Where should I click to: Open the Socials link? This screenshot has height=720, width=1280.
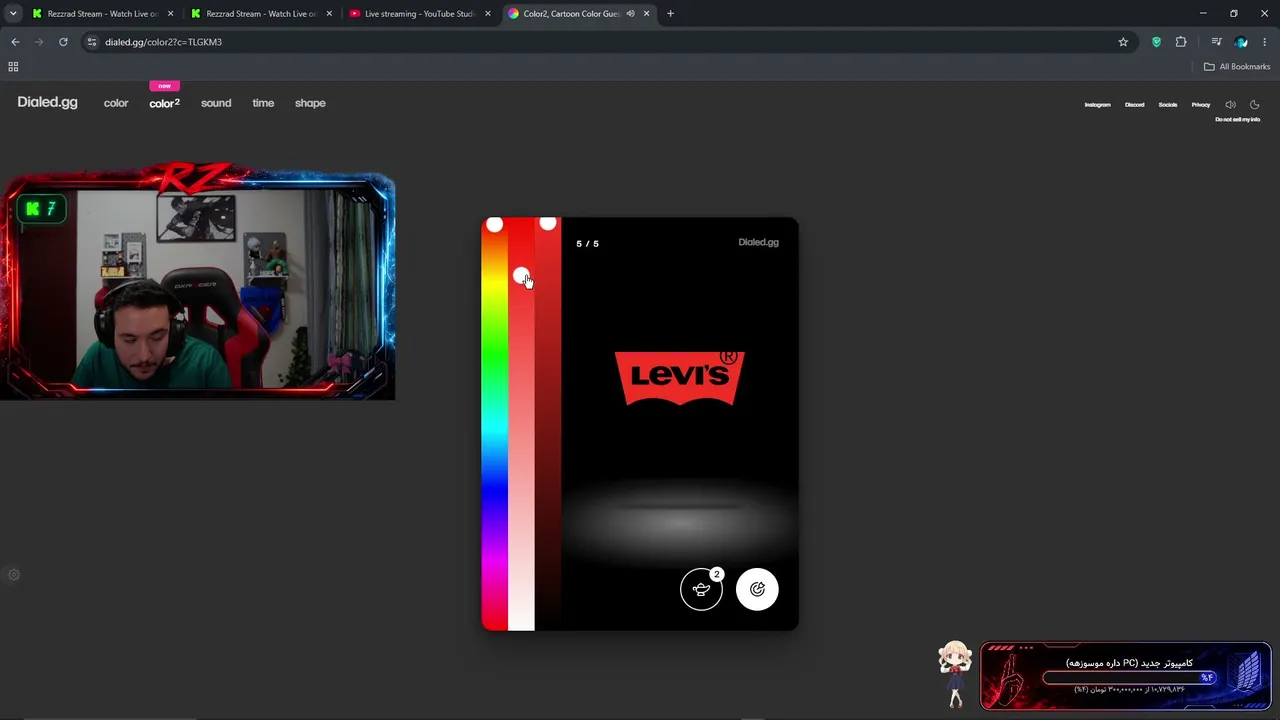pos(1168,105)
